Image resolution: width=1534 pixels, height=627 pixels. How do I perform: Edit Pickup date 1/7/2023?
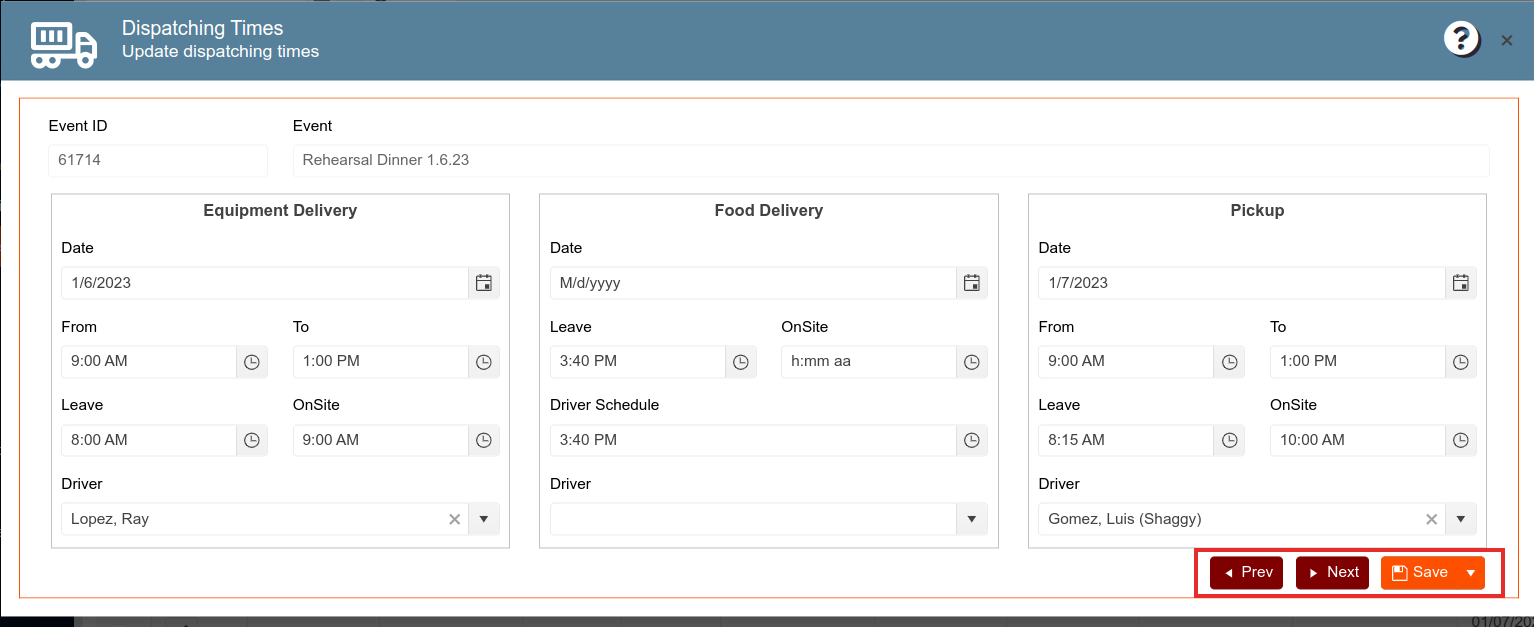coord(1242,283)
